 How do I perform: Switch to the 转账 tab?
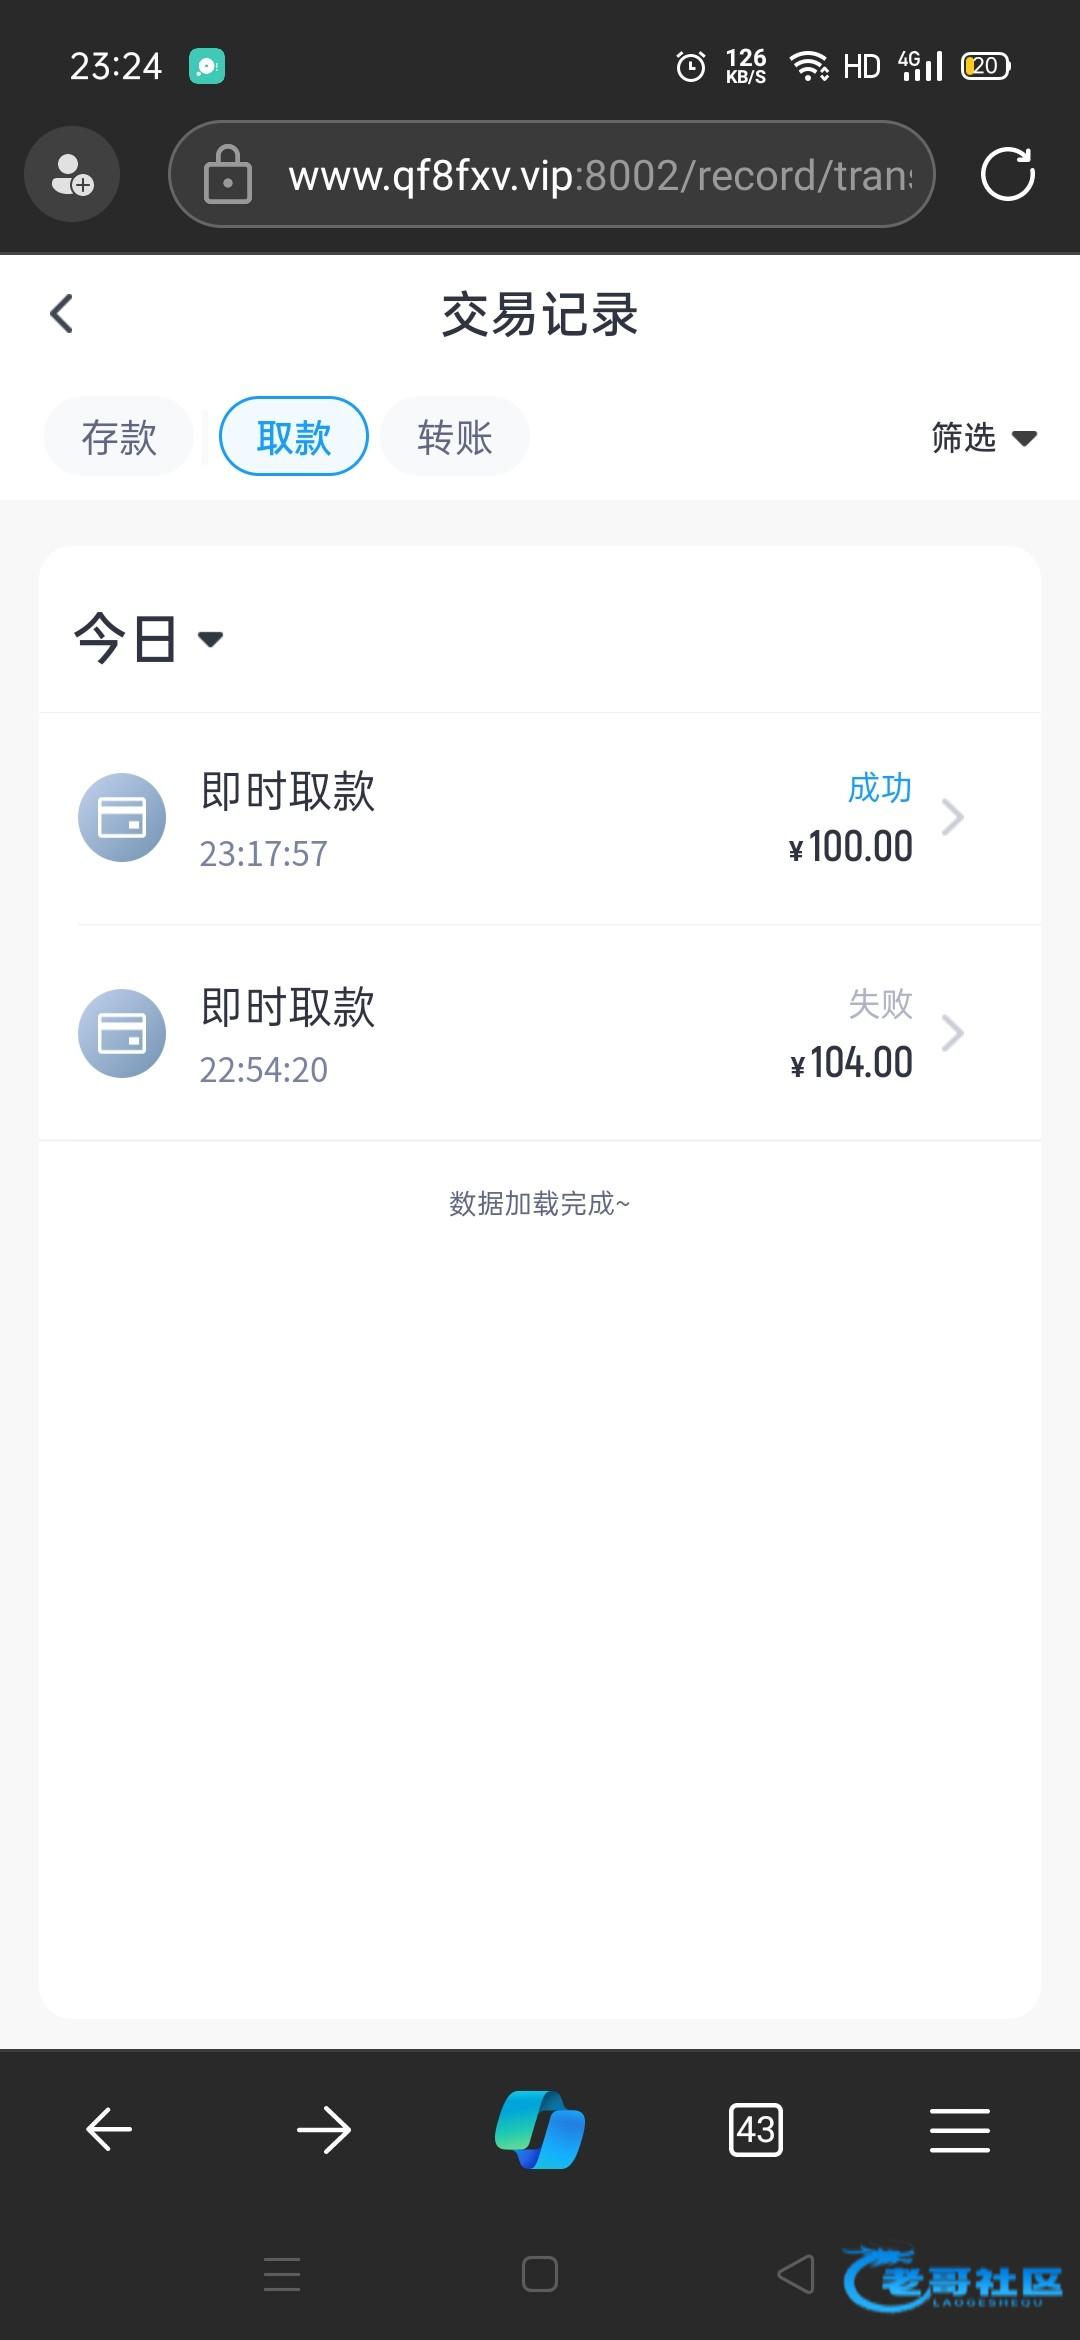tap(455, 437)
